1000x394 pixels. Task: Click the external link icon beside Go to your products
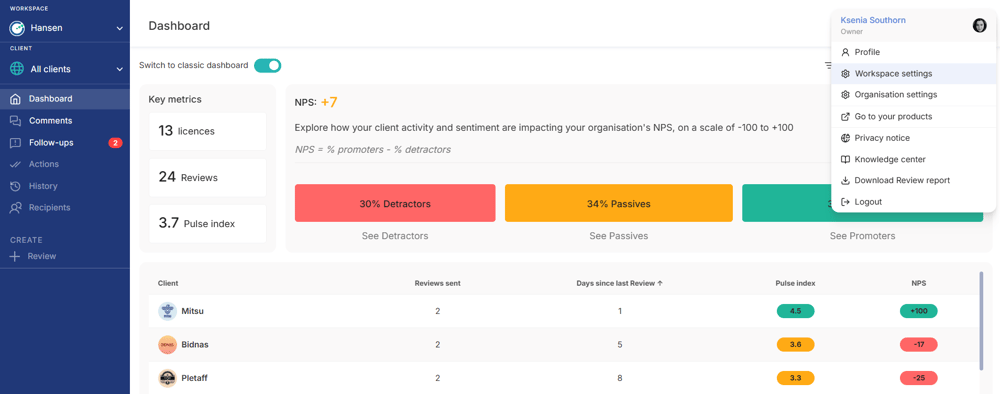pyautogui.click(x=846, y=117)
